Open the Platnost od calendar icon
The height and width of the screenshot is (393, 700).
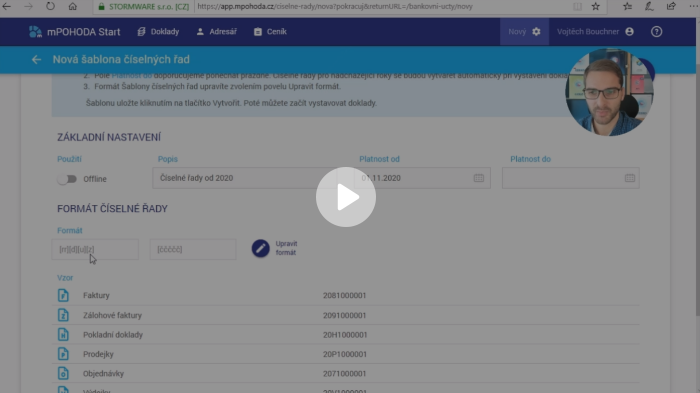[x=479, y=178]
